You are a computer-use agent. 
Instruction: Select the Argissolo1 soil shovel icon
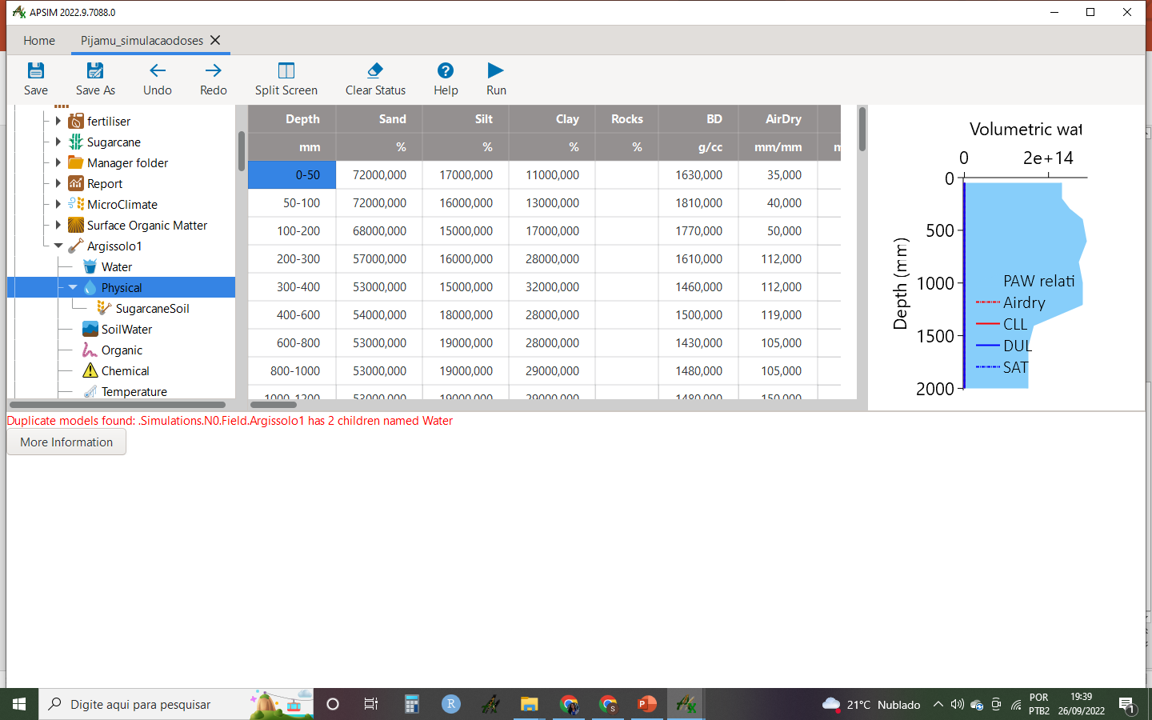coord(76,246)
